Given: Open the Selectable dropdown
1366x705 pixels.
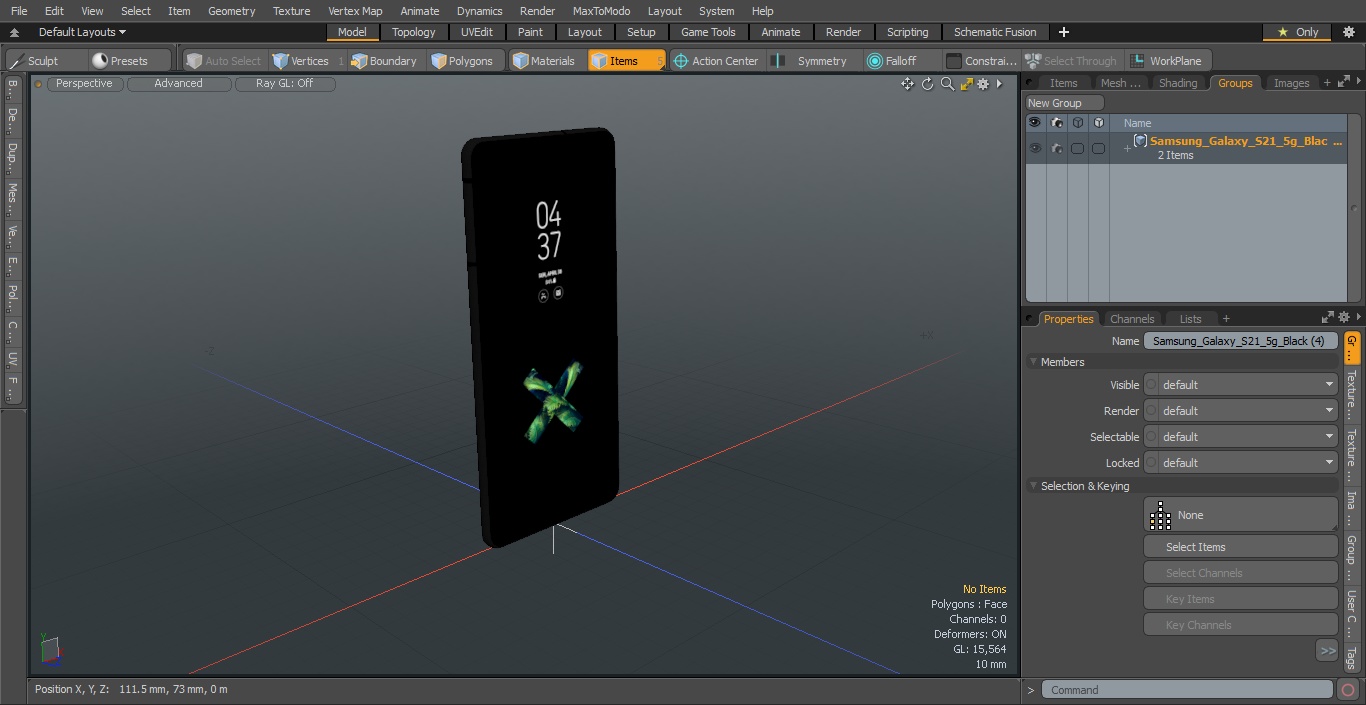Looking at the screenshot, I should 1240,437.
